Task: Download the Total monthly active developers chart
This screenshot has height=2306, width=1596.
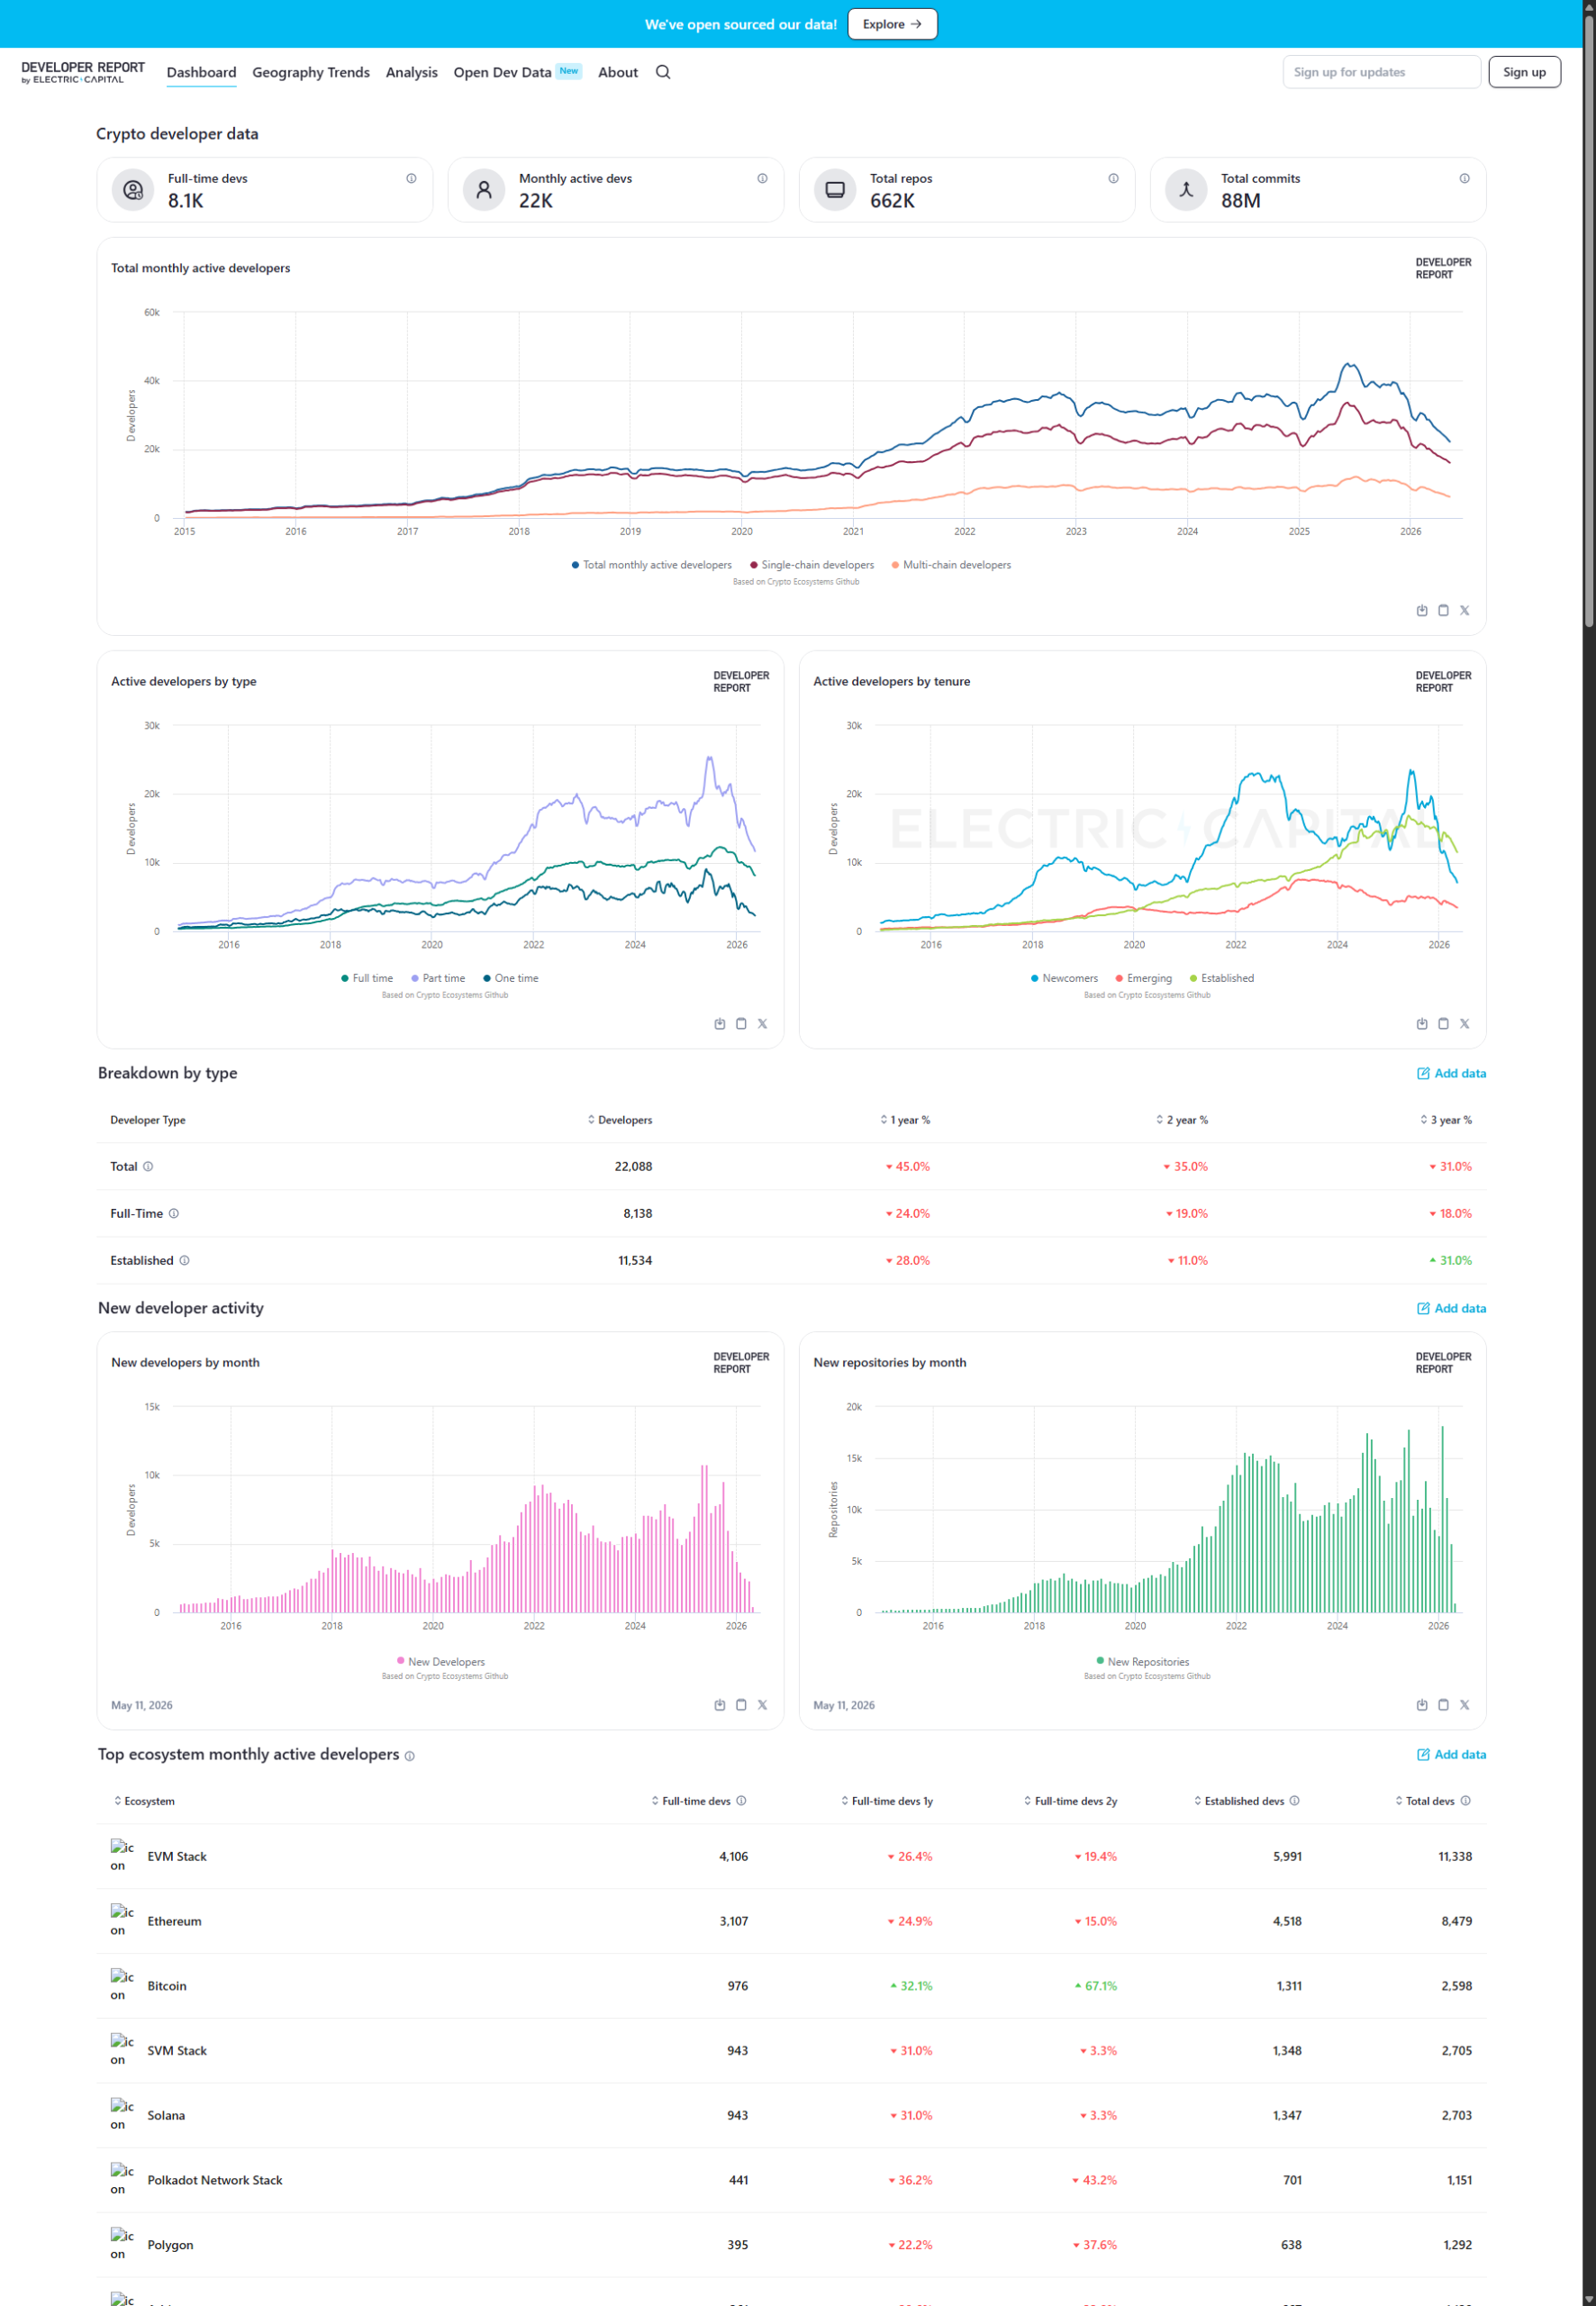Action: [x=1422, y=610]
